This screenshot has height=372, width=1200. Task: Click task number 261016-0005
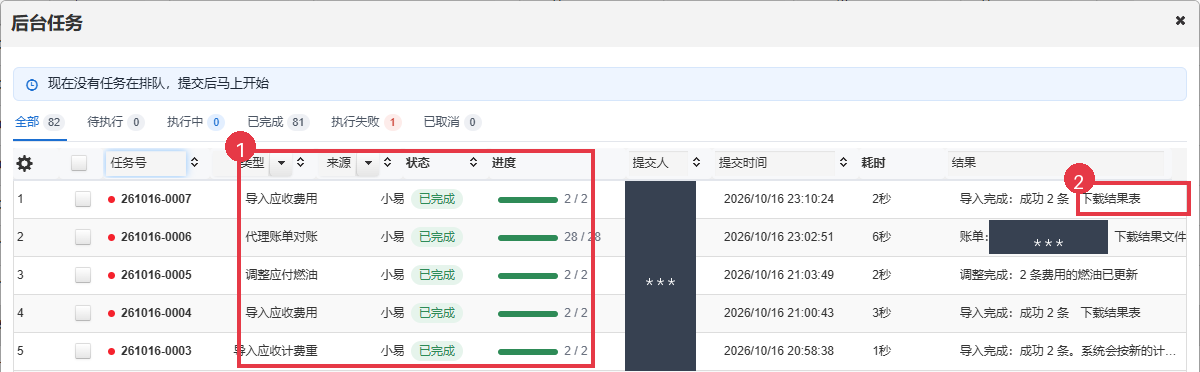coord(156,275)
